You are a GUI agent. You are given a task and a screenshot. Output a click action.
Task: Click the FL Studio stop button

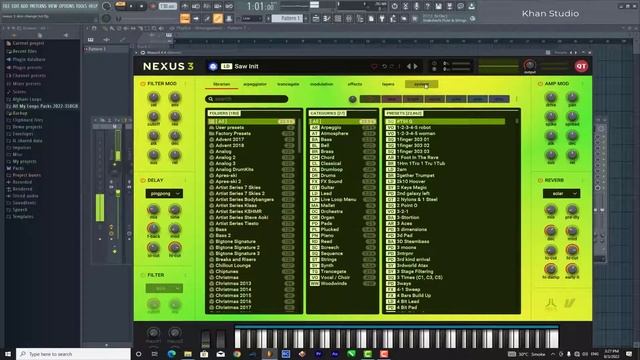click(x=142, y=7)
